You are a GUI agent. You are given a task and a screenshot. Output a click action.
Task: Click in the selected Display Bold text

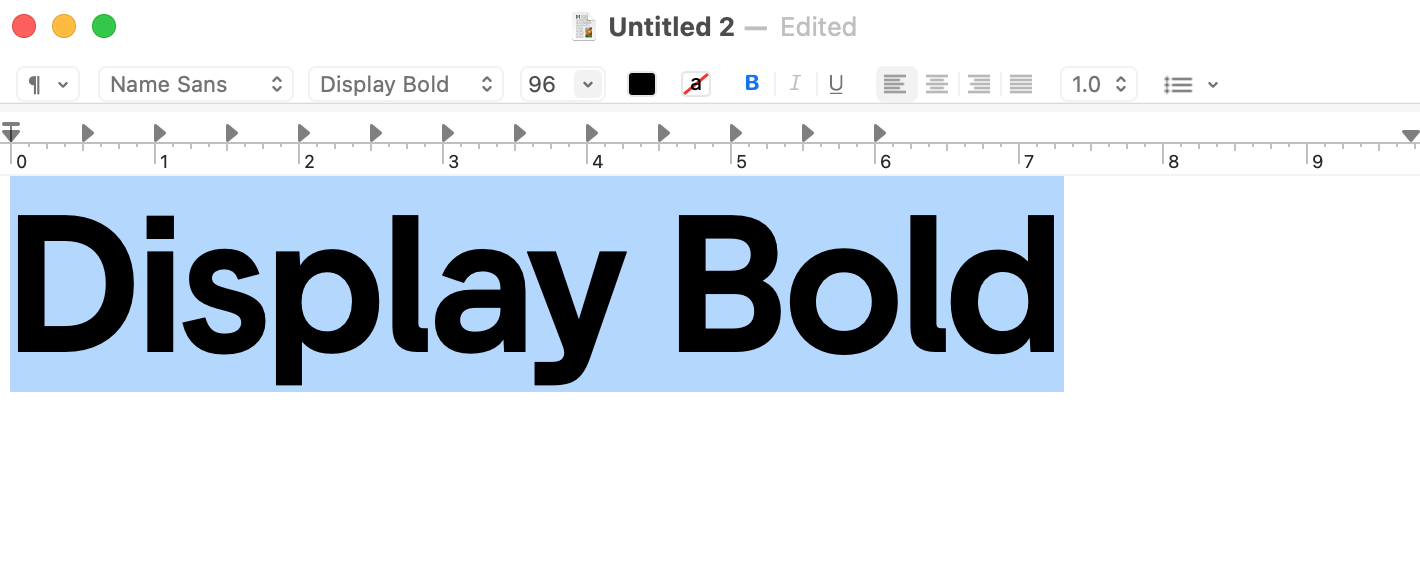point(536,284)
